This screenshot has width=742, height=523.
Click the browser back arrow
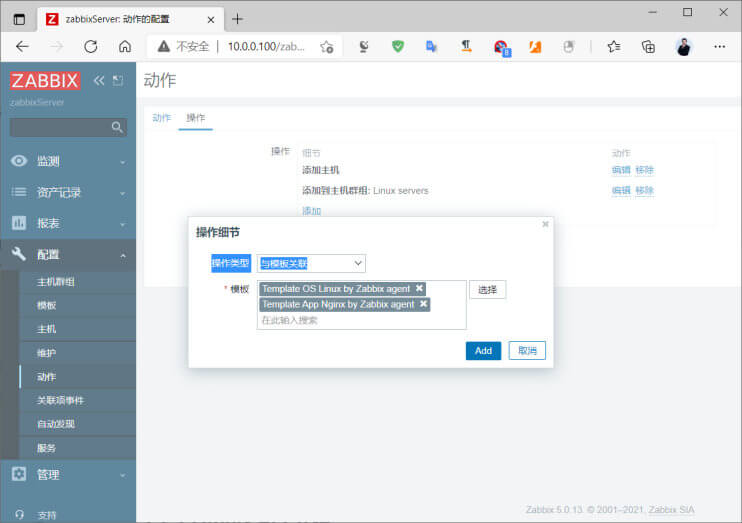coord(22,46)
